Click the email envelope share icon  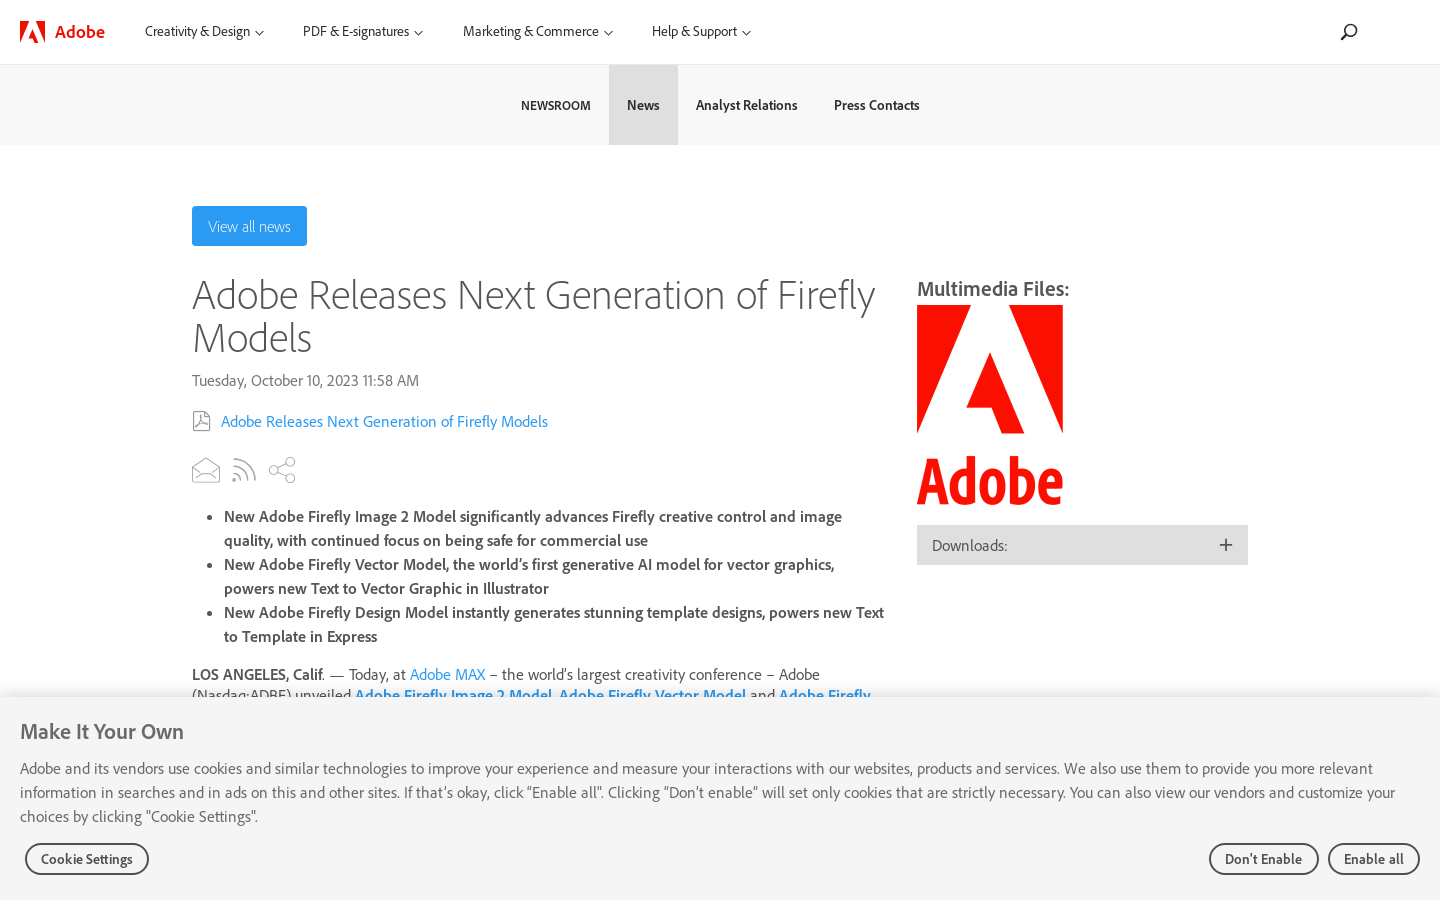point(206,470)
